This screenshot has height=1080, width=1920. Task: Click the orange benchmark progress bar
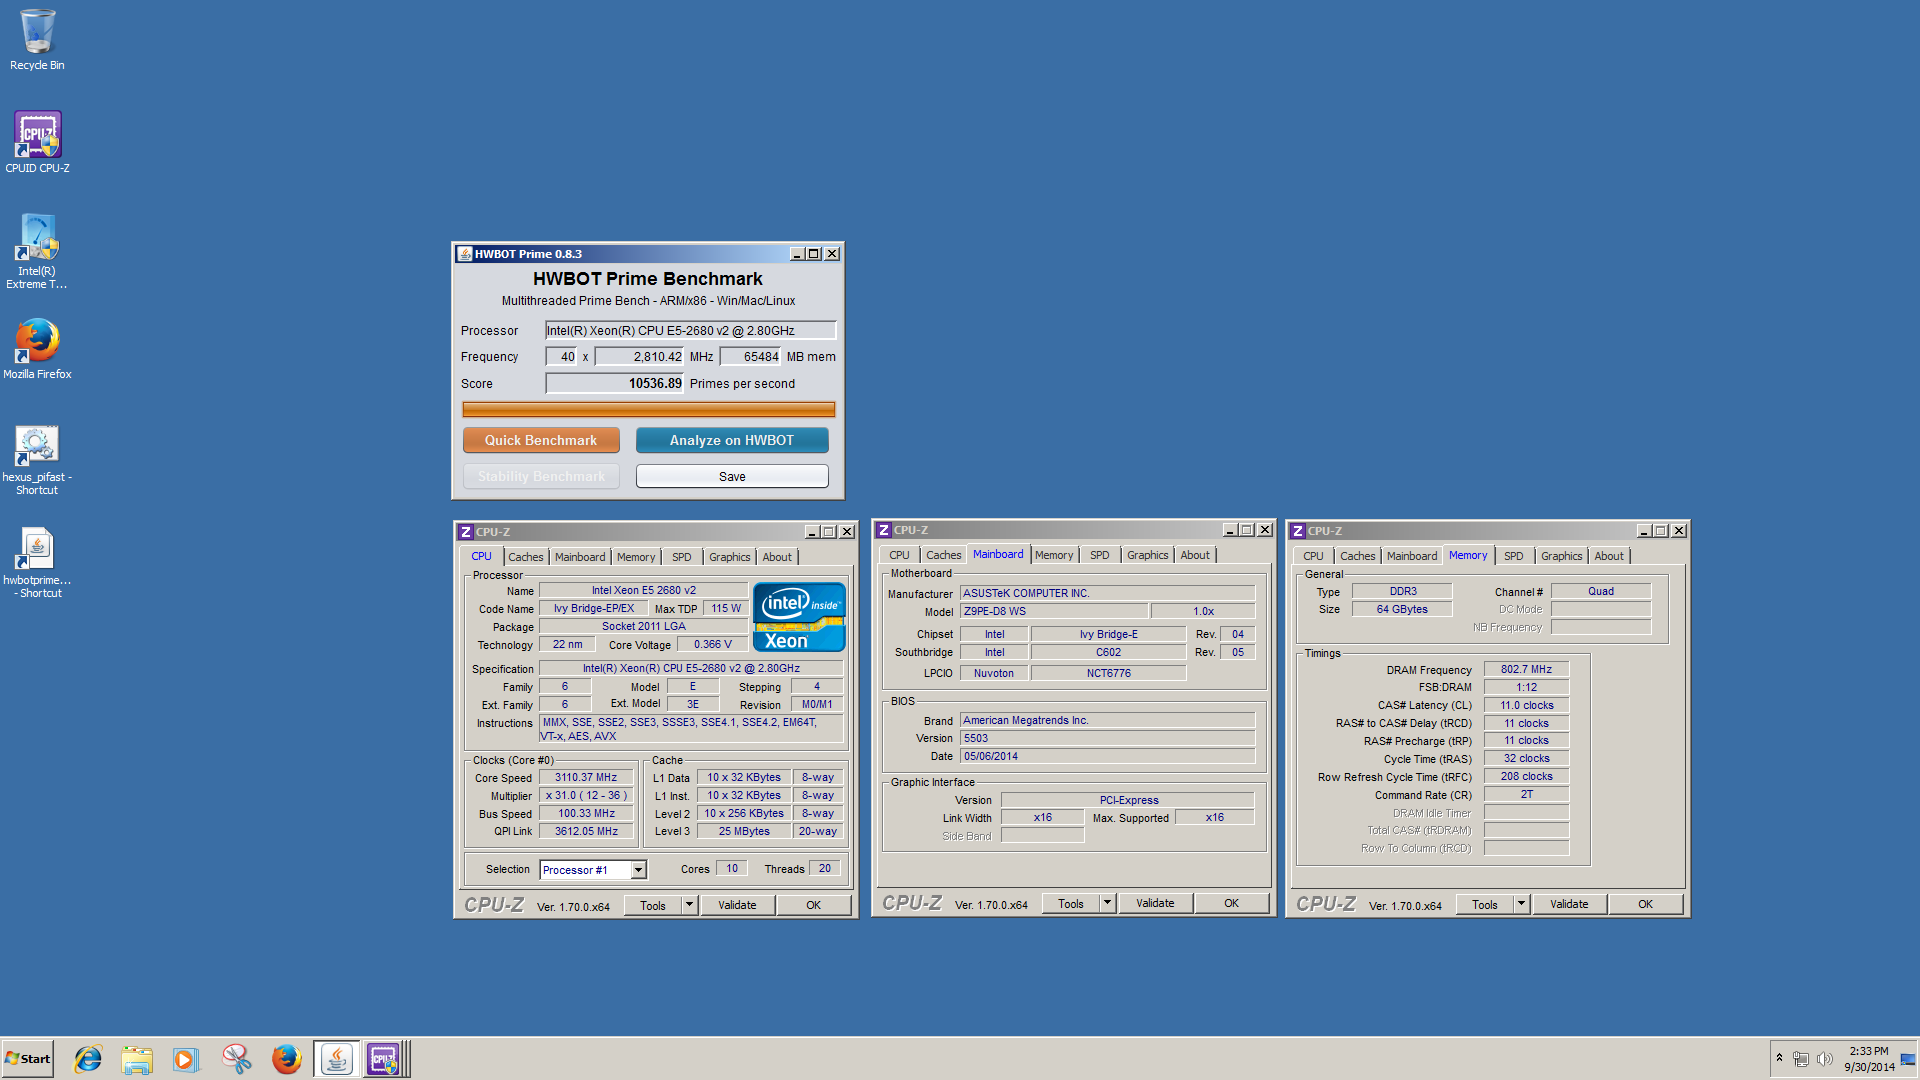pyautogui.click(x=649, y=409)
